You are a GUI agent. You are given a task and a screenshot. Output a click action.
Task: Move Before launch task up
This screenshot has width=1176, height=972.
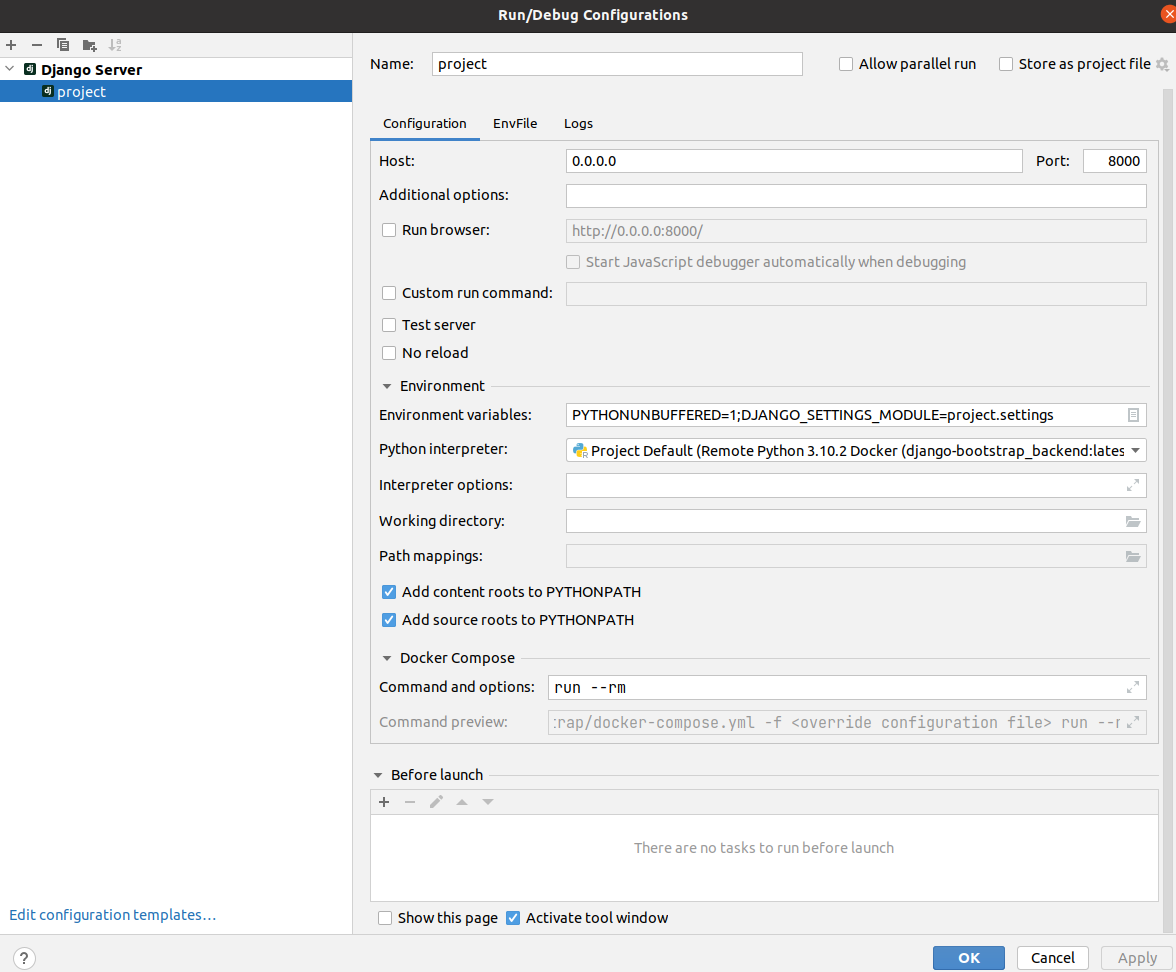(462, 802)
